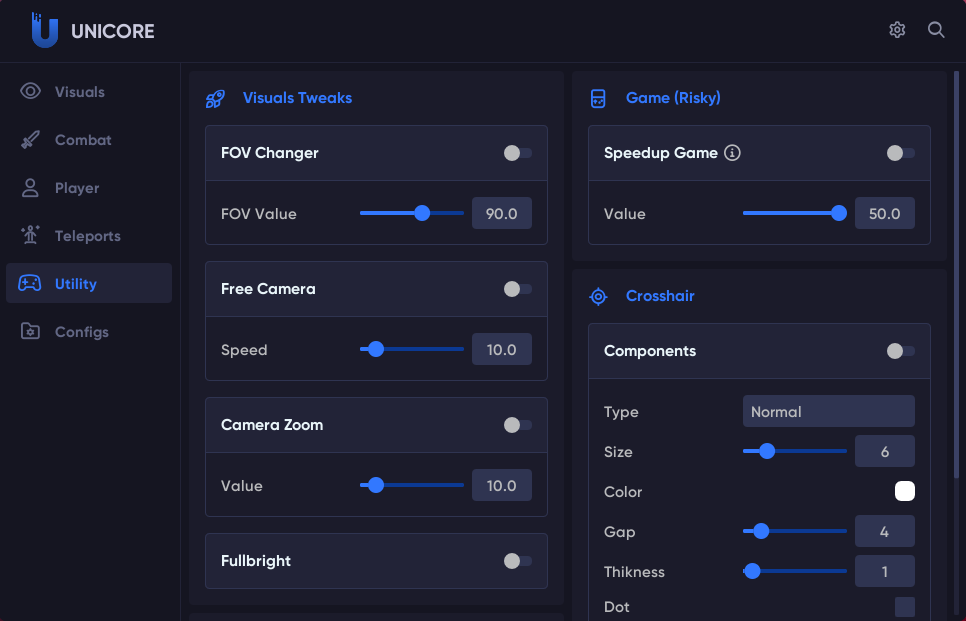Enable the Fullbright toggle
This screenshot has height=621, width=966.
pyautogui.click(x=517, y=561)
